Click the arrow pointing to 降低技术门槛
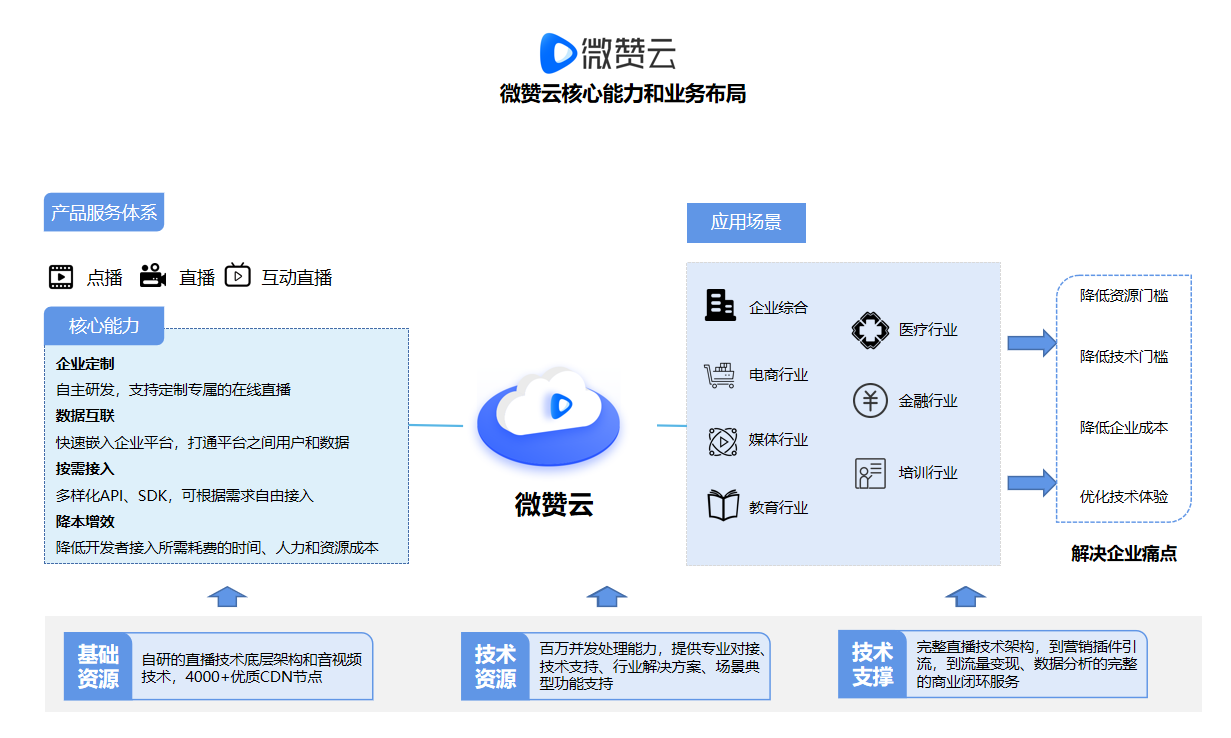 [1032, 343]
